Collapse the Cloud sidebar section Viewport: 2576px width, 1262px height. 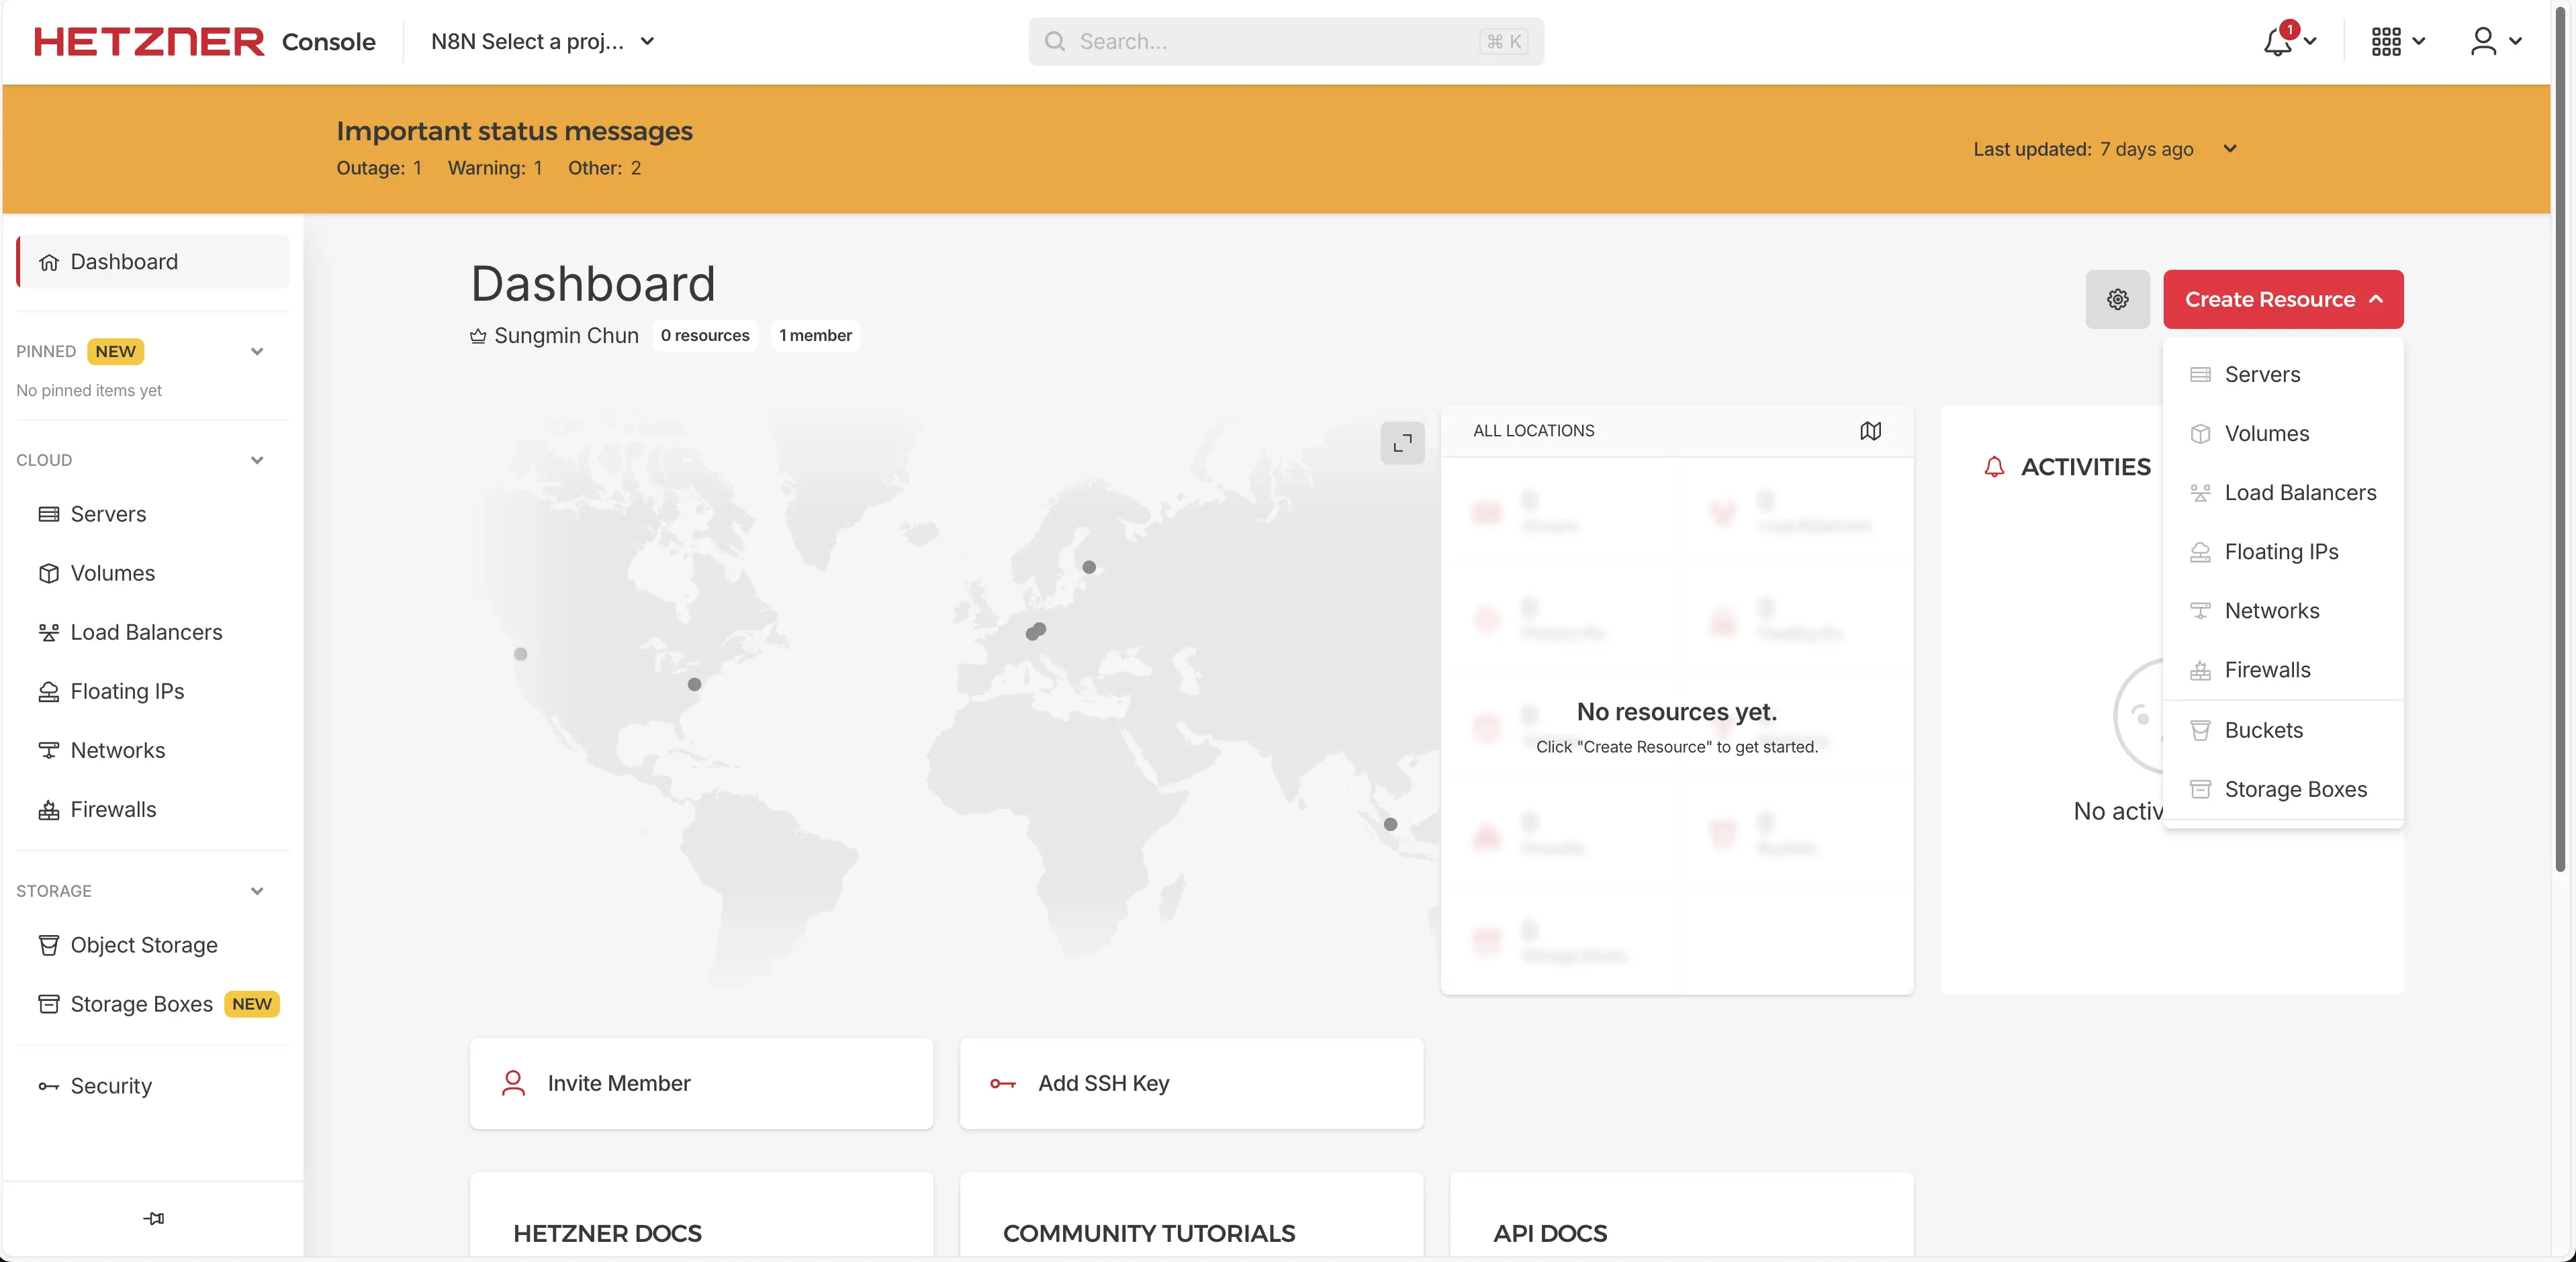point(257,461)
